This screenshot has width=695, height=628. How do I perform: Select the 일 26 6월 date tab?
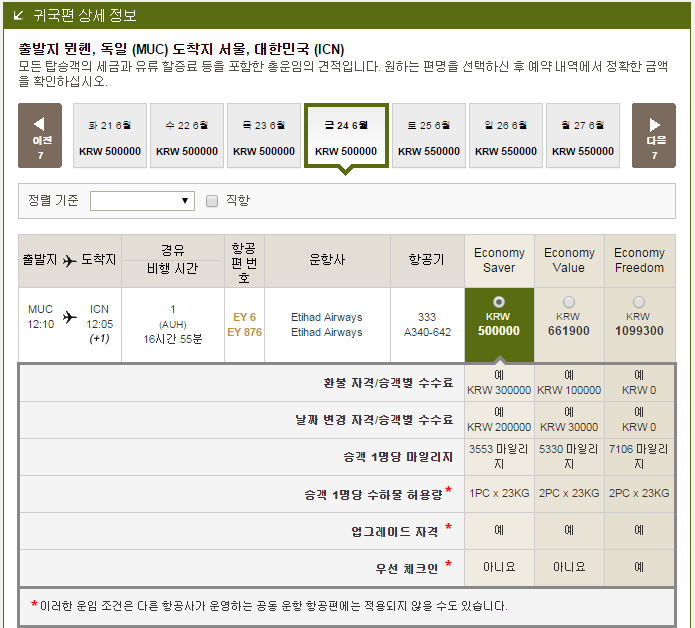(506, 136)
